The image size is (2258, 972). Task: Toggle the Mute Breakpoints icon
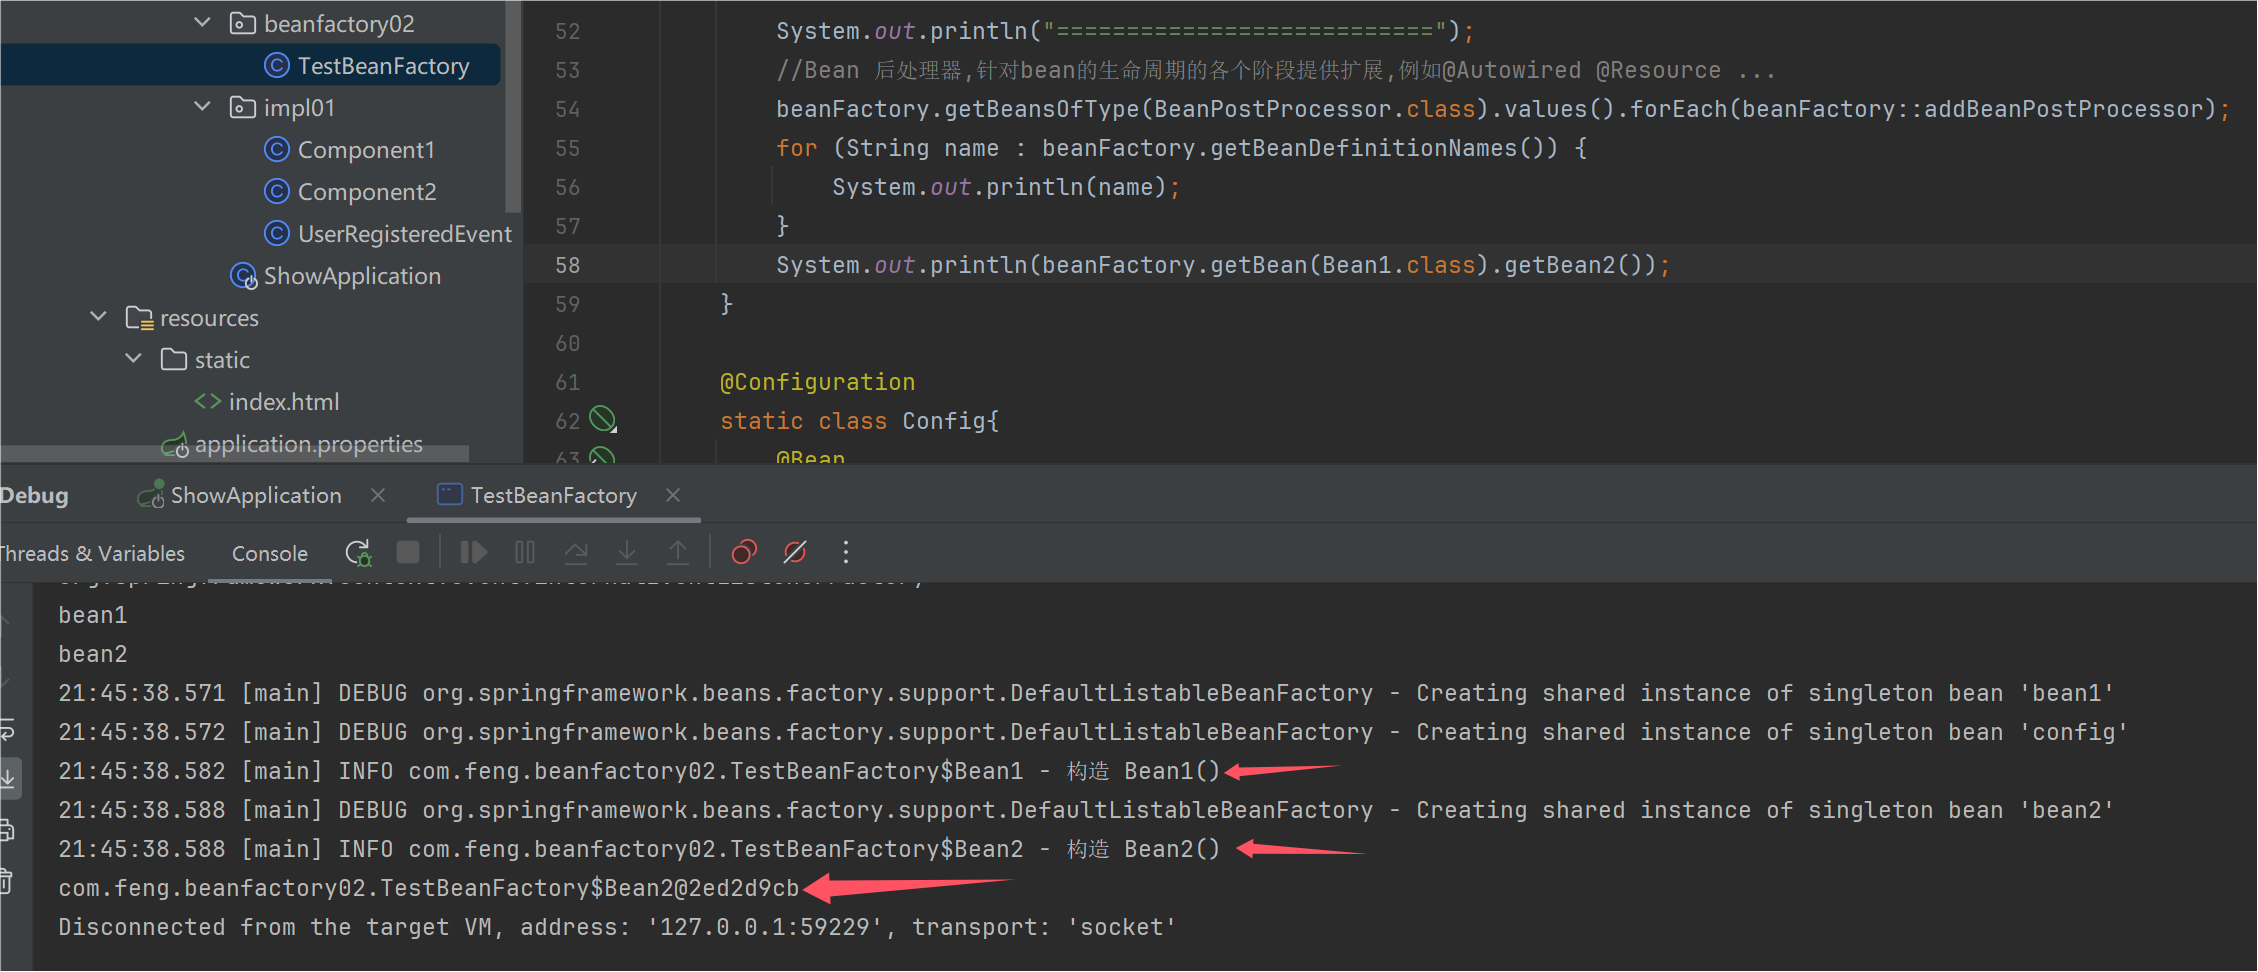pyautogui.click(x=795, y=552)
